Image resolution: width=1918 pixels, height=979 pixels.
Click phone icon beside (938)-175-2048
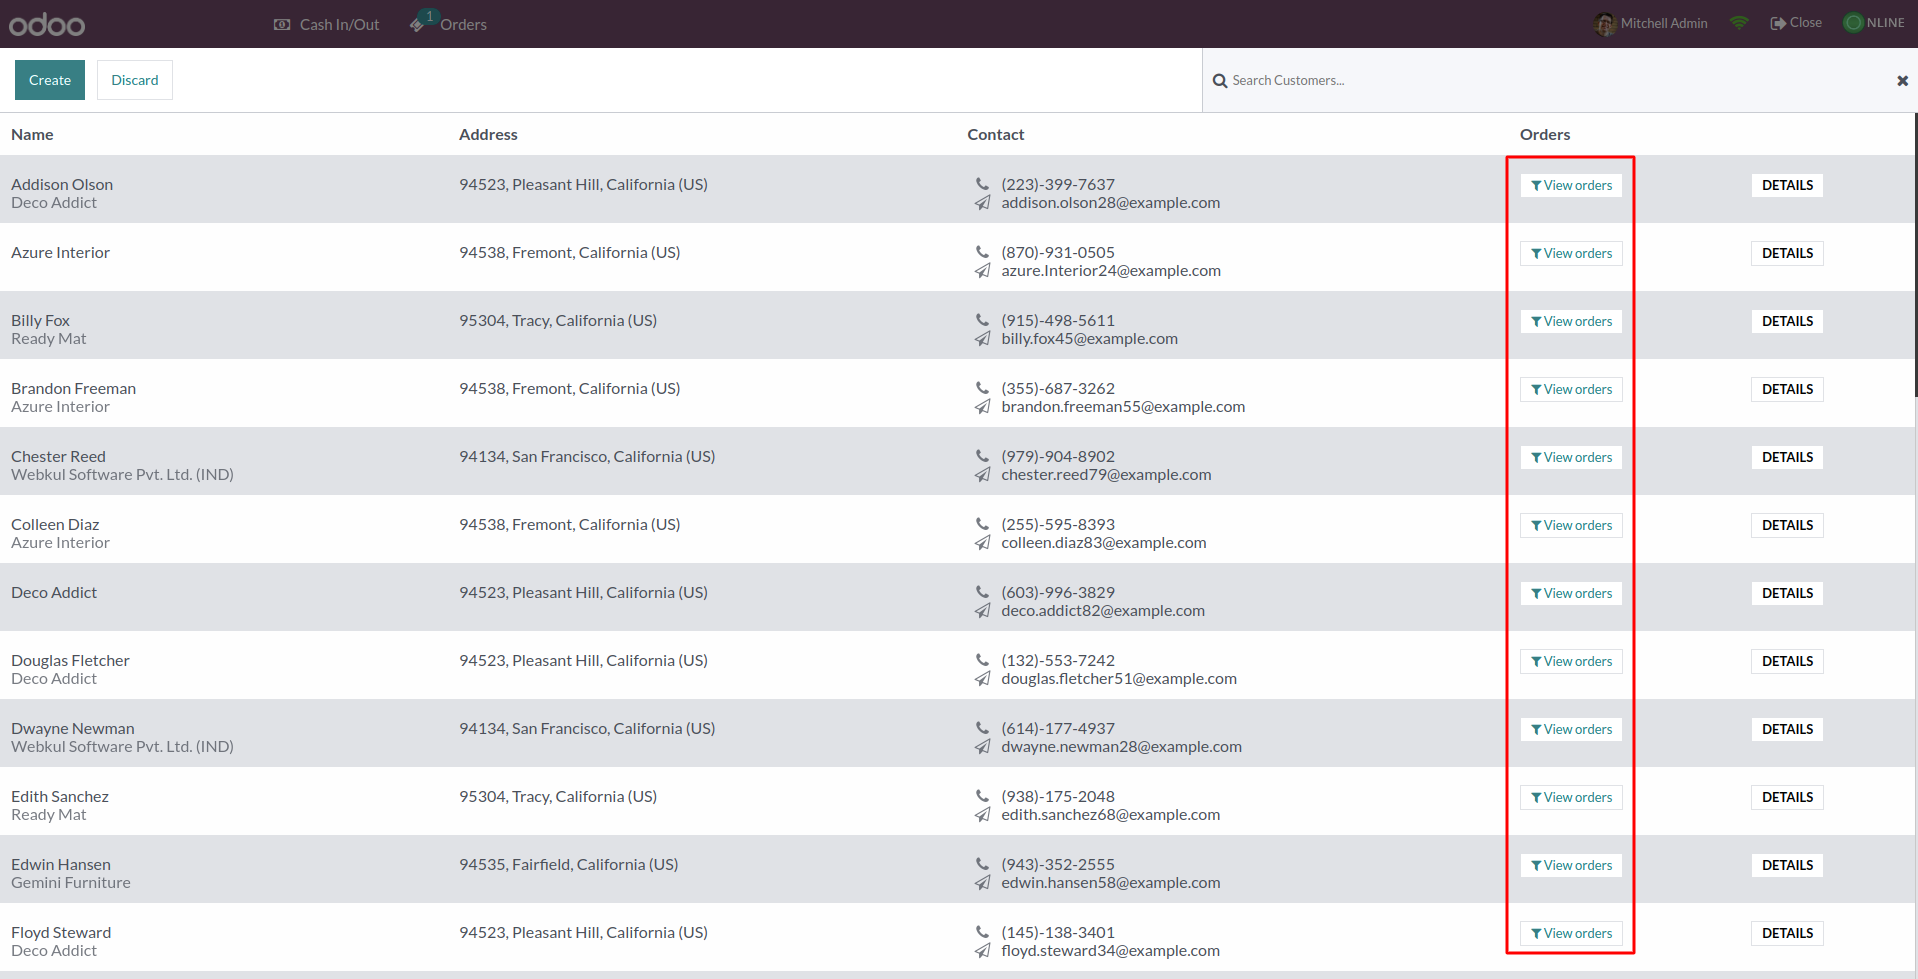coord(982,796)
